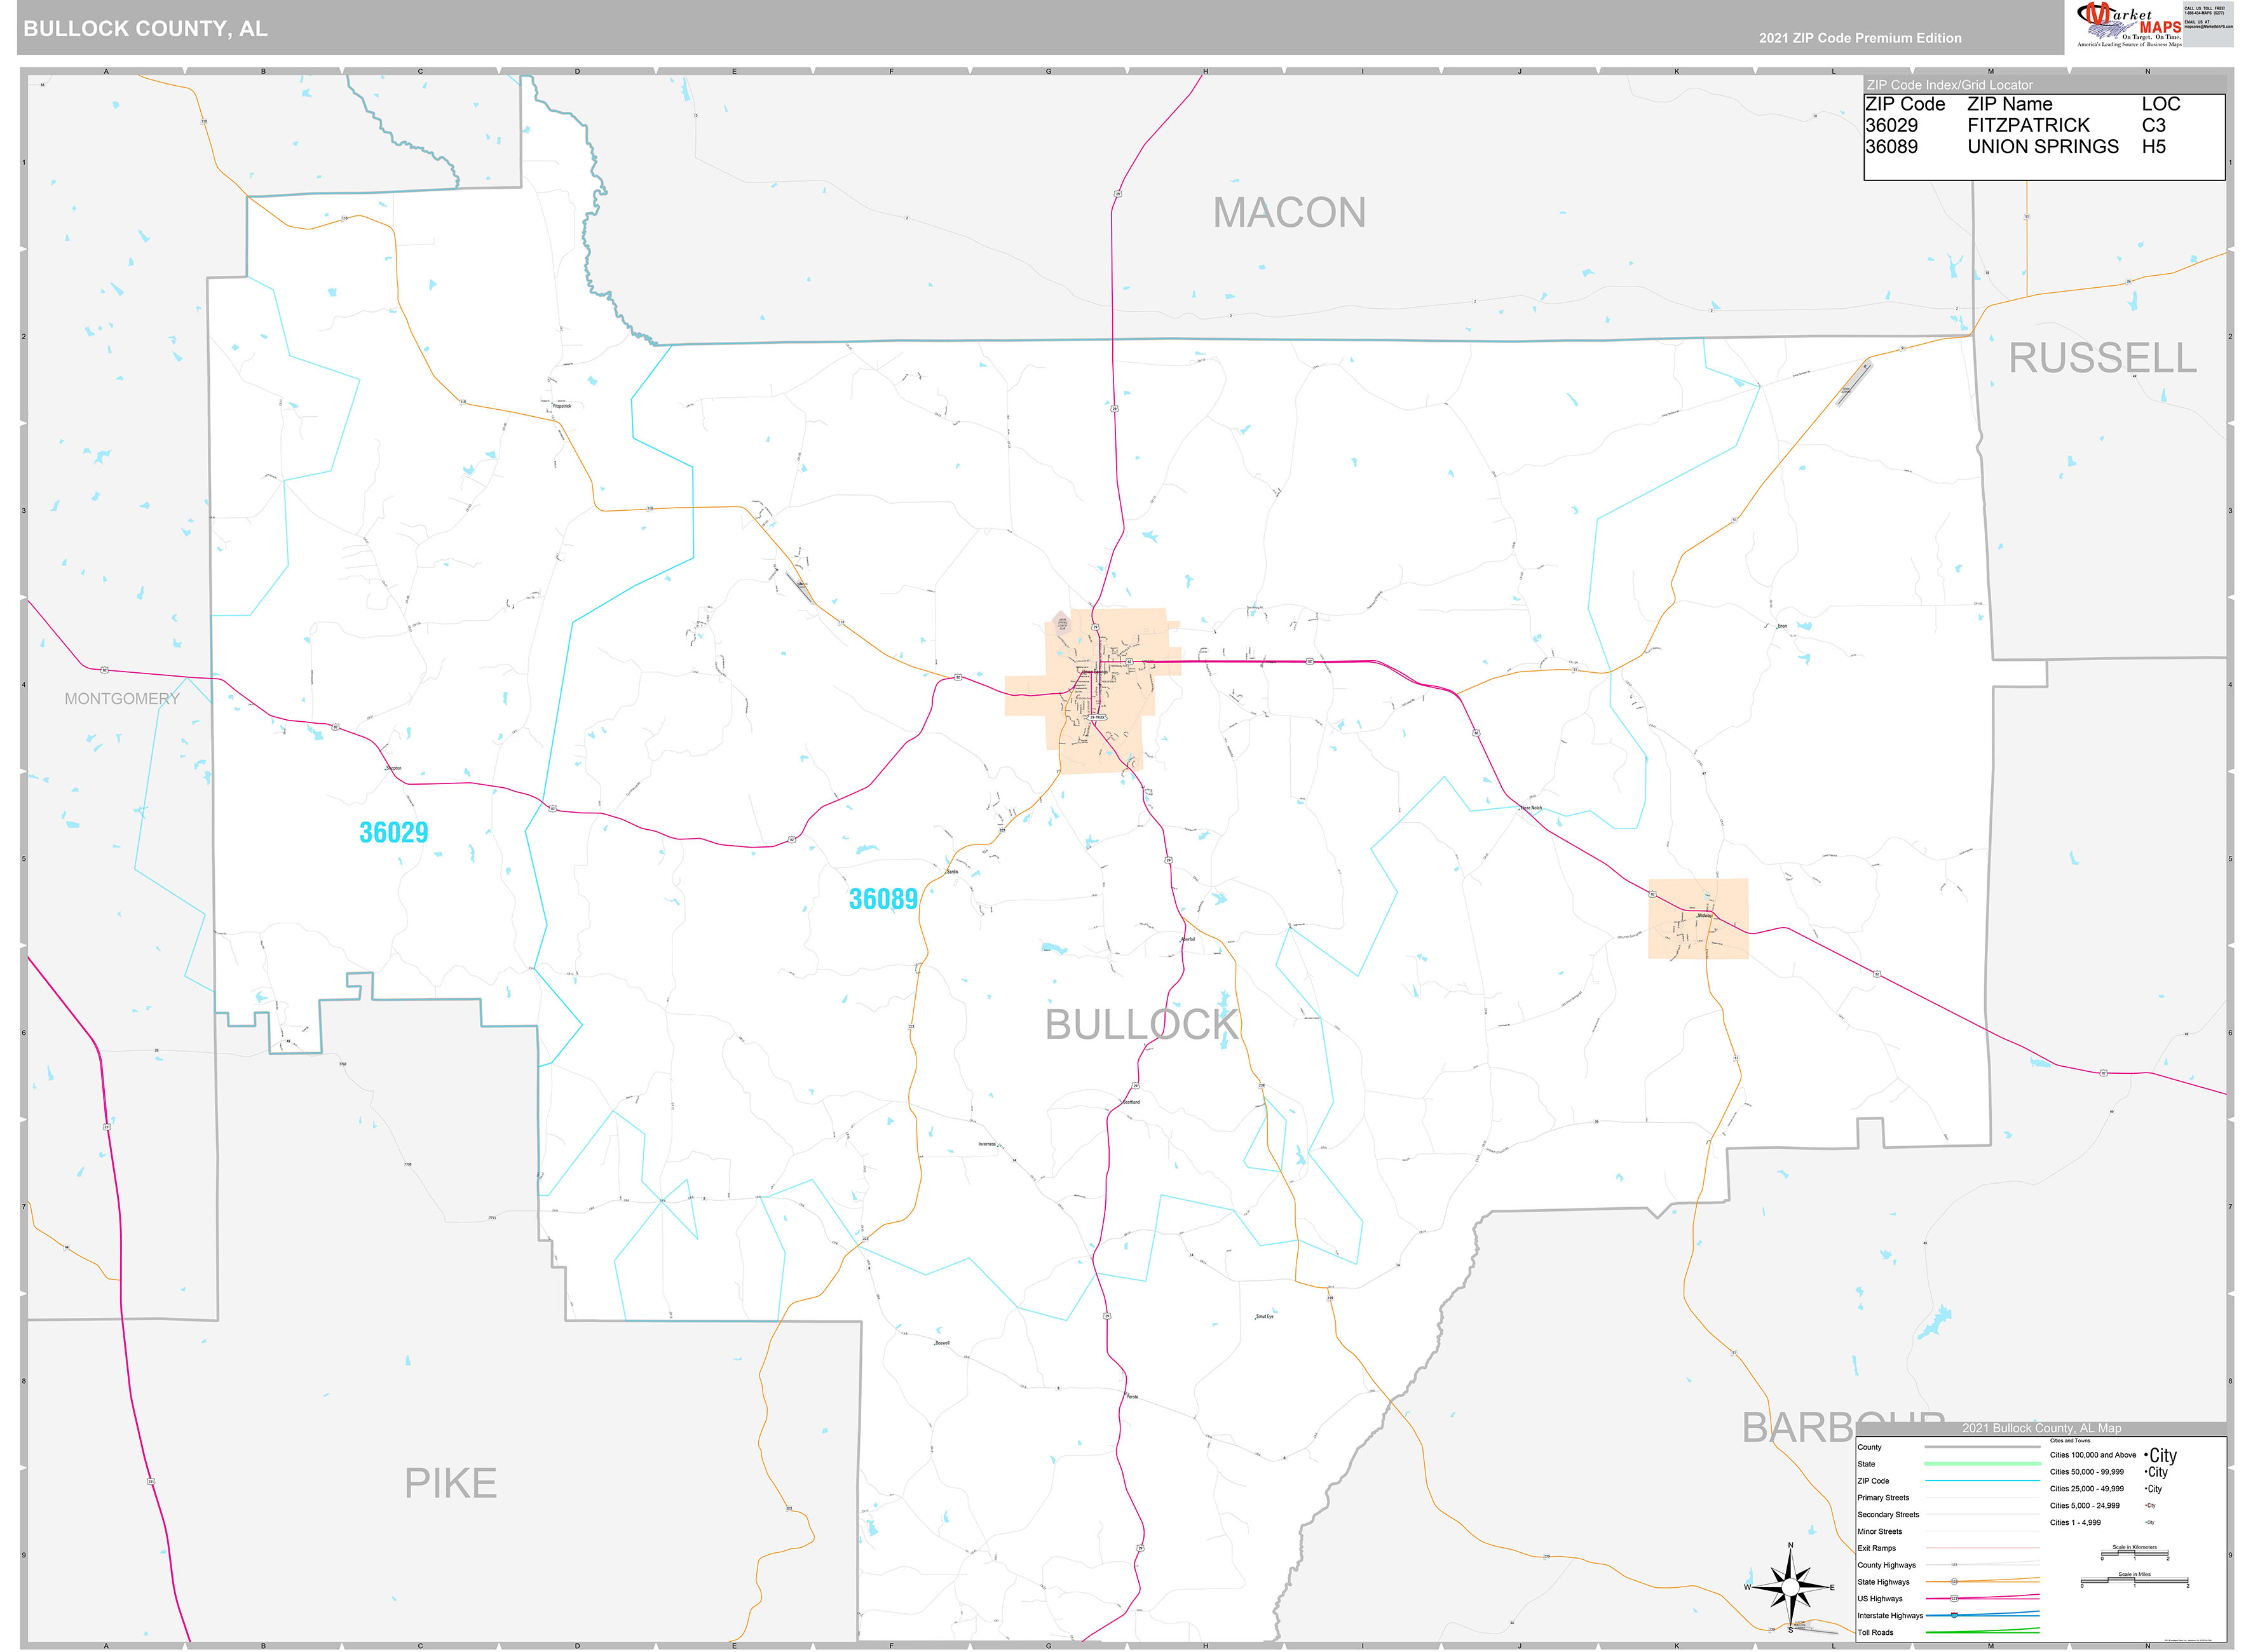Screen dimensions: 2253x1652
Task: Click the County Highways marker symbol in legend
Action: (x=1954, y=1565)
